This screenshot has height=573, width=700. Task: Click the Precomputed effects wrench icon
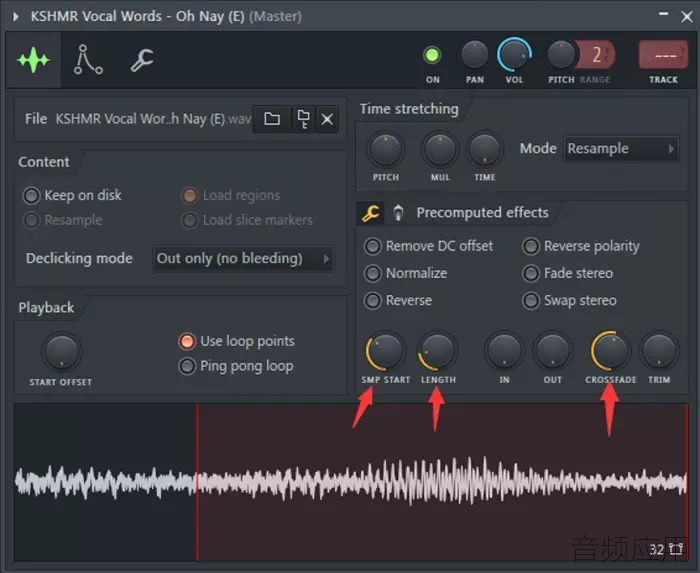pos(371,213)
